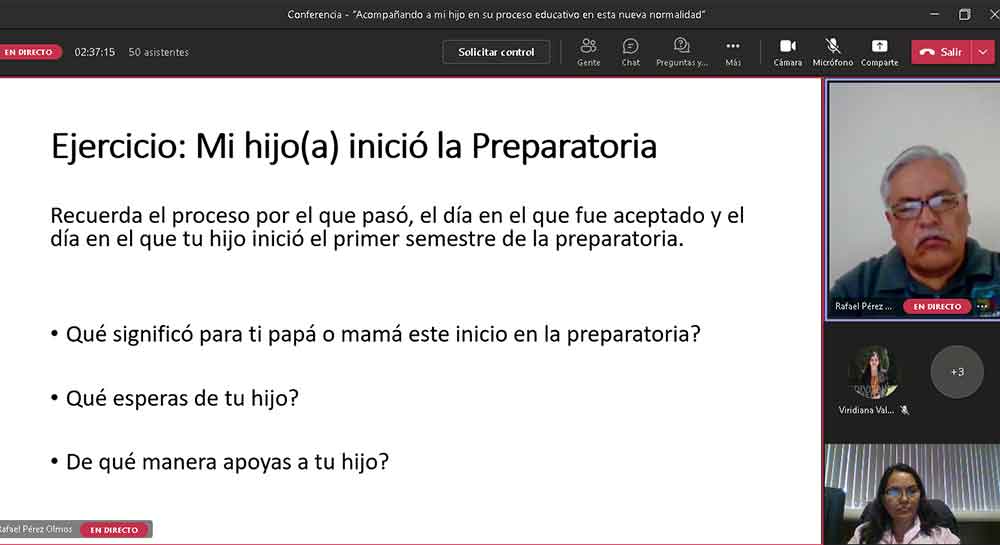This screenshot has height=545, width=1000.
Task: Open more options on Rafael Pérez video tile
Action: 982,306
